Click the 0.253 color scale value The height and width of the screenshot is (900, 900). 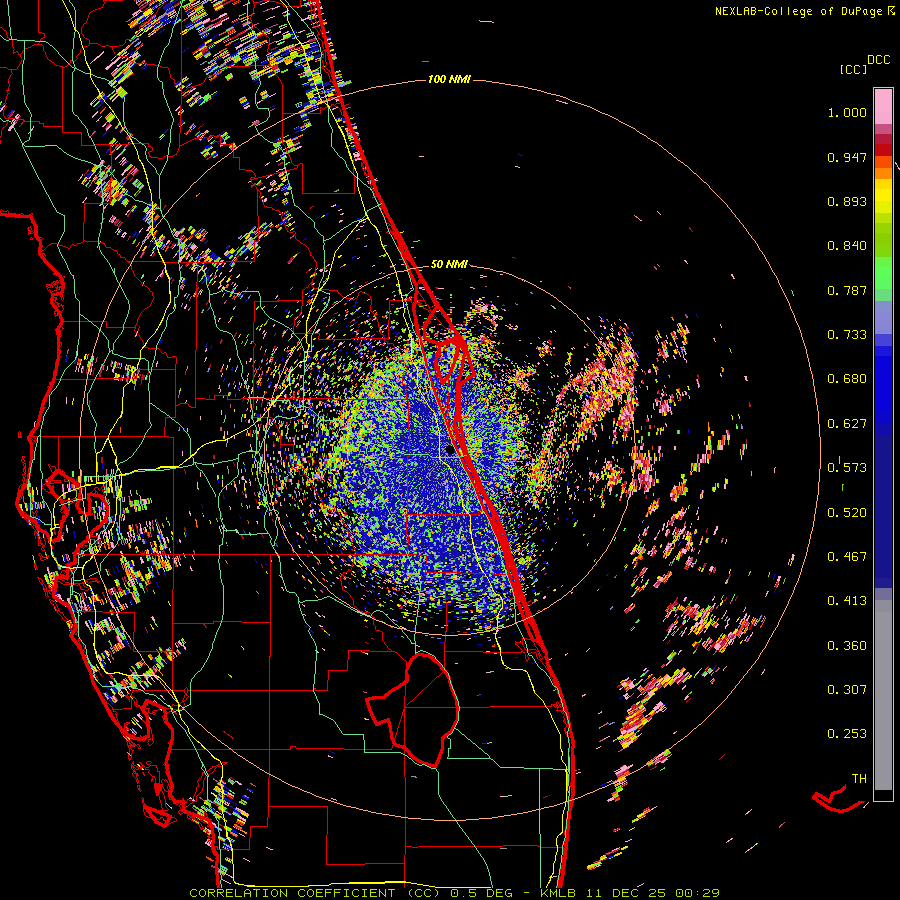coord(847,734)
